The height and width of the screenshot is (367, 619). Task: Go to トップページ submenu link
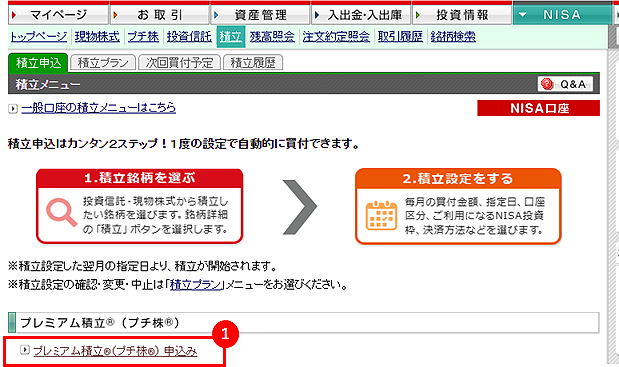(39, 37)
